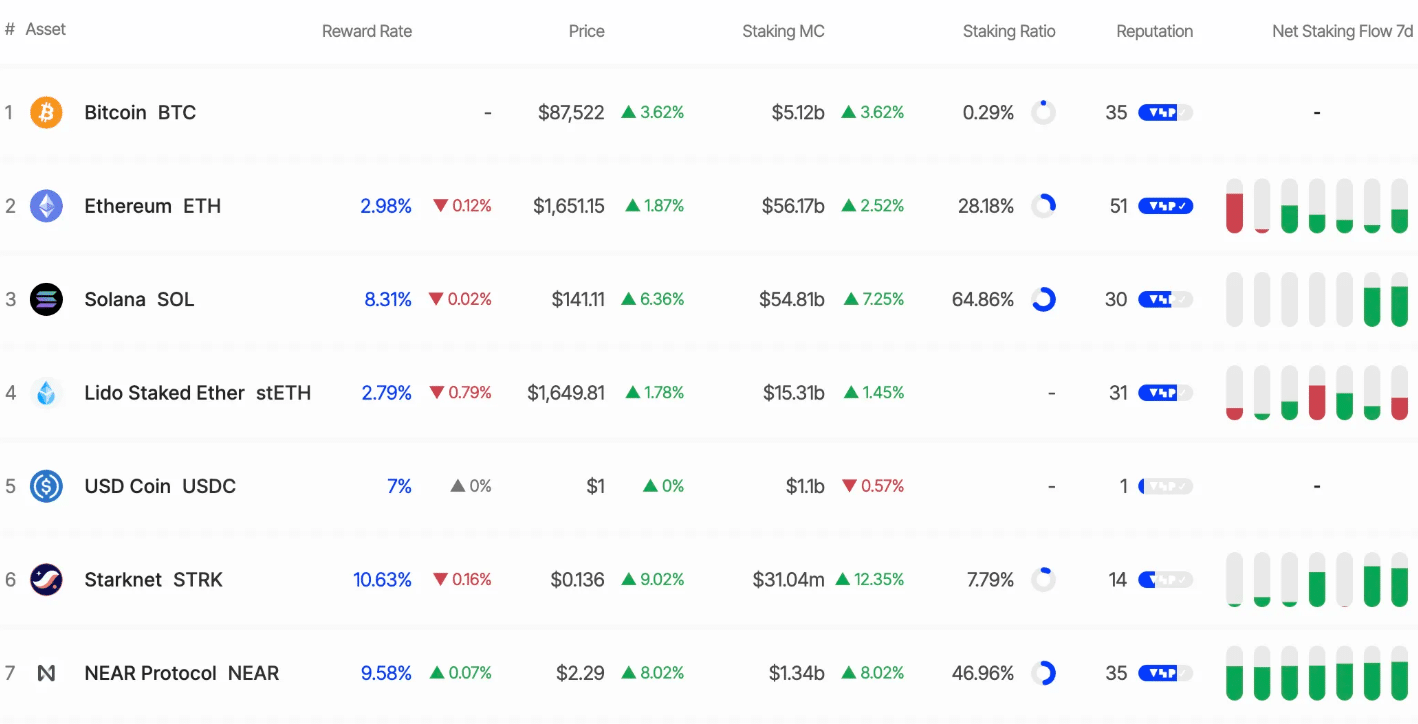Click NEAR's 9.58% reward rate
Image resolution: width=1418 pixels, height=724 pixels.
pos(387,673)
